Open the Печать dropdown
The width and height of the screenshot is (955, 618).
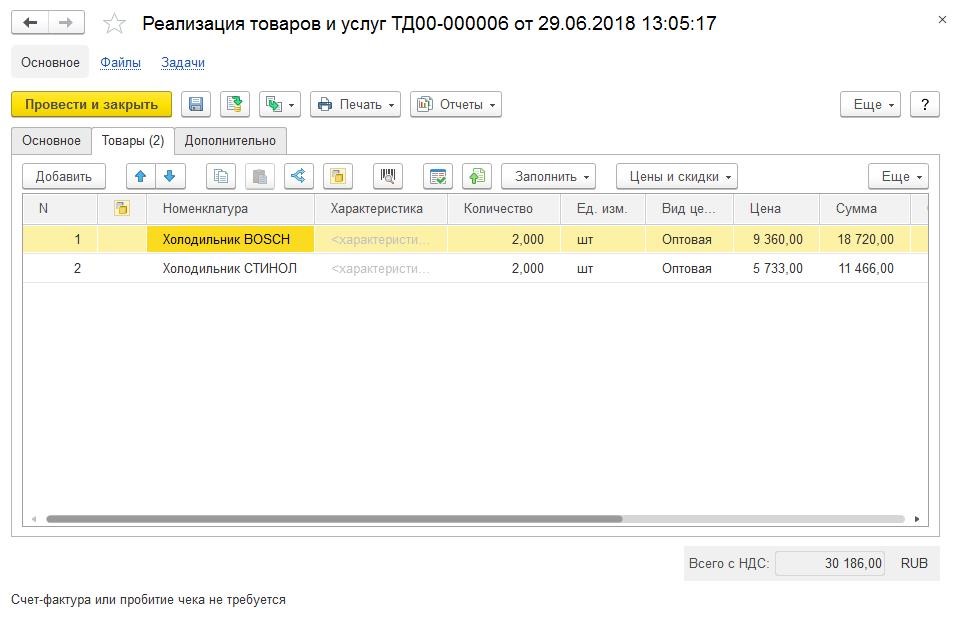(x=355, y=104)
